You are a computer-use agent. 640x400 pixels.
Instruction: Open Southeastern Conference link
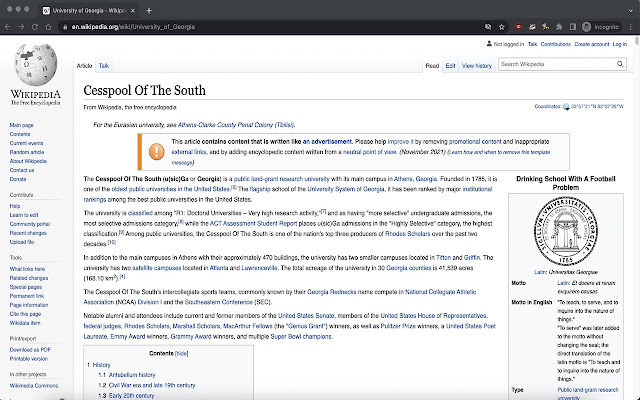(219, 302)
